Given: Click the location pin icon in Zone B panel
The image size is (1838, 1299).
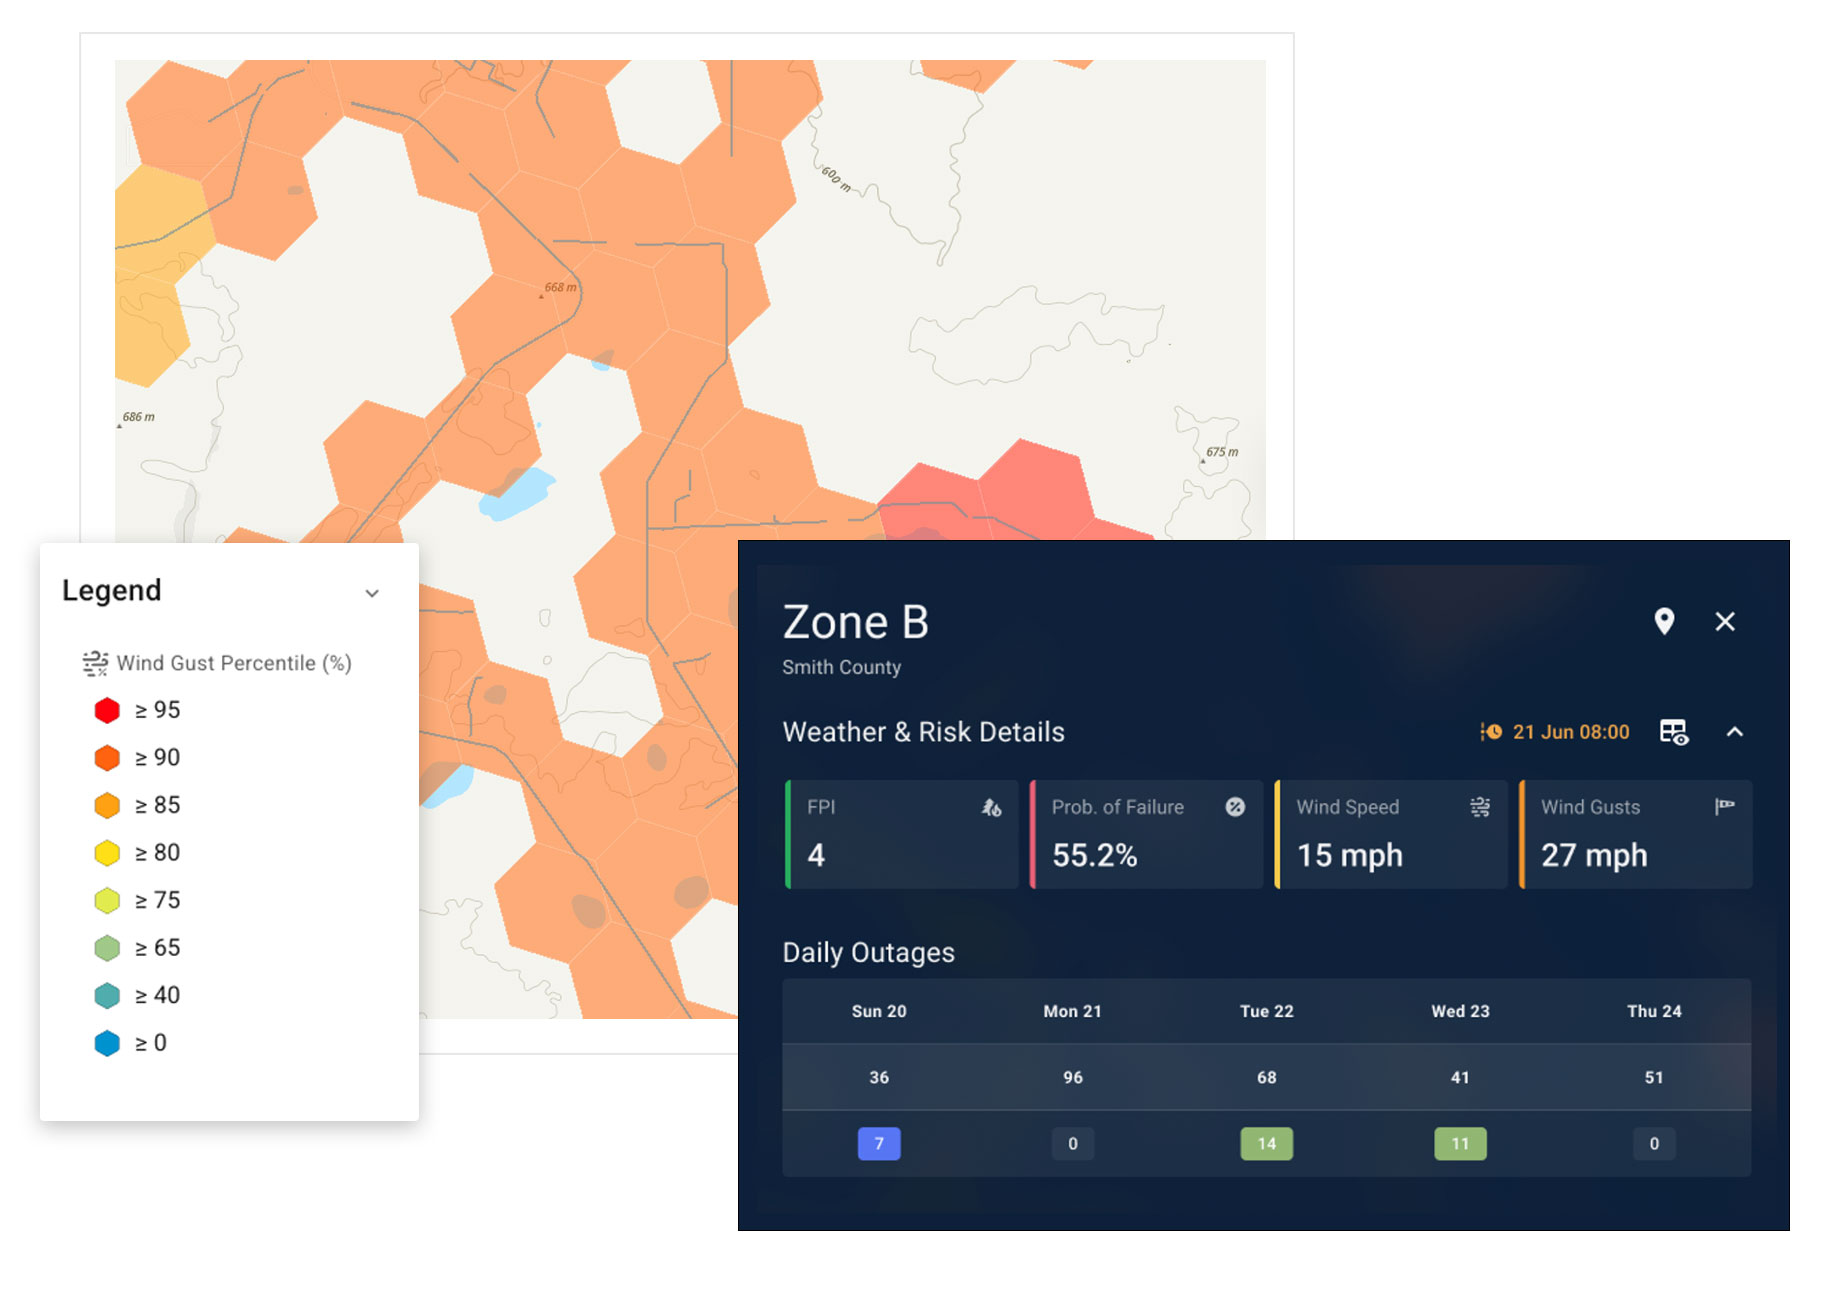Looking at the screenshot, I should coord(1664,621).
